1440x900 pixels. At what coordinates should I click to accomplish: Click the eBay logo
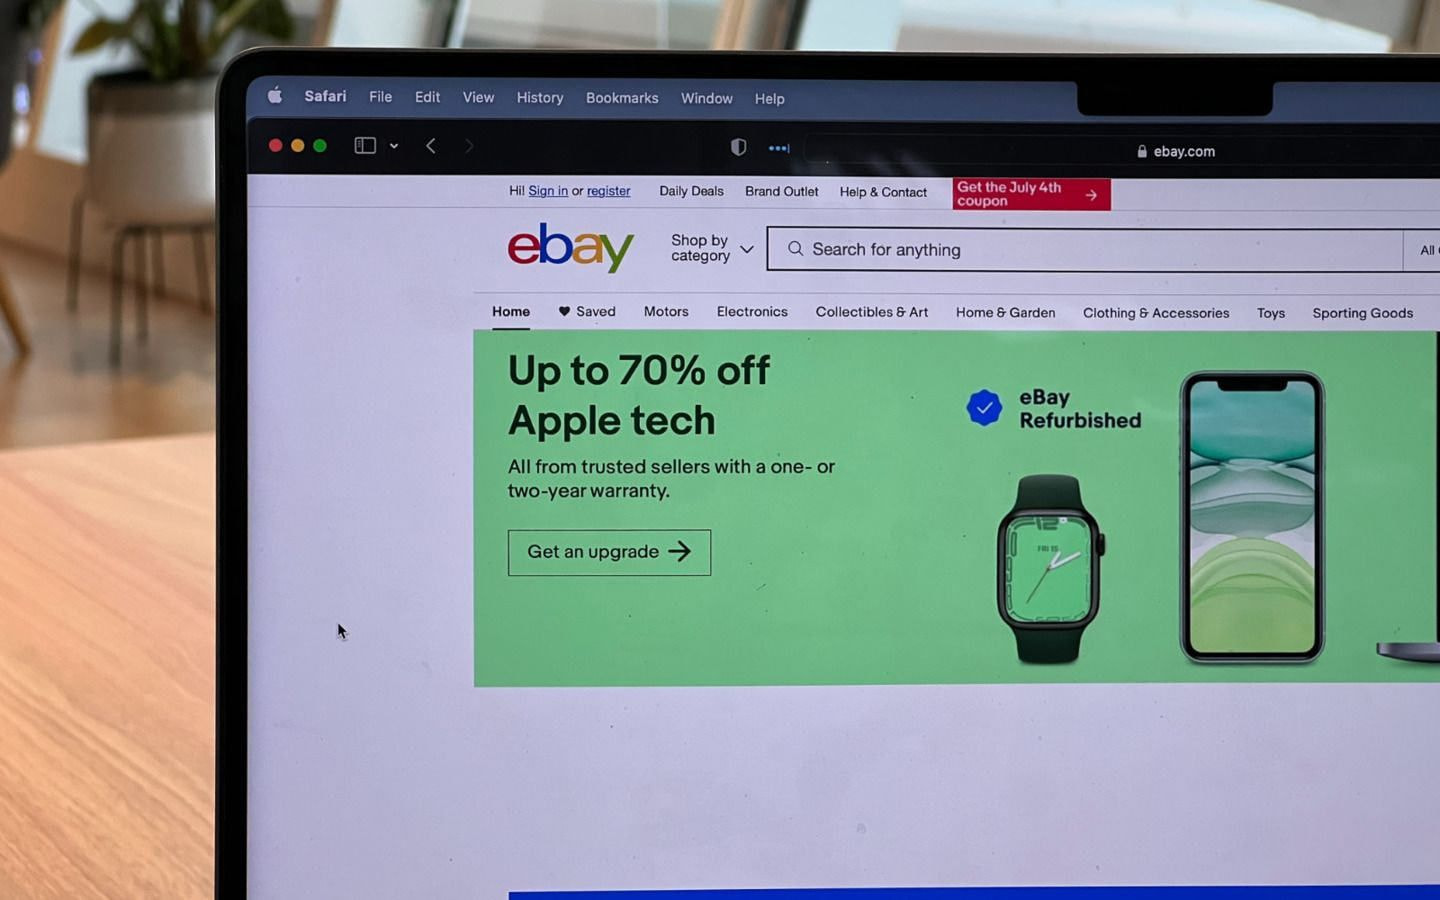point(571,247)
